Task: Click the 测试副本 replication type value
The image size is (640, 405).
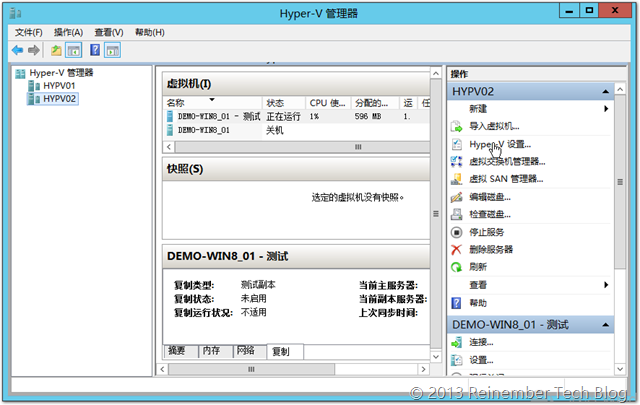Action: [x=258, y=285]
